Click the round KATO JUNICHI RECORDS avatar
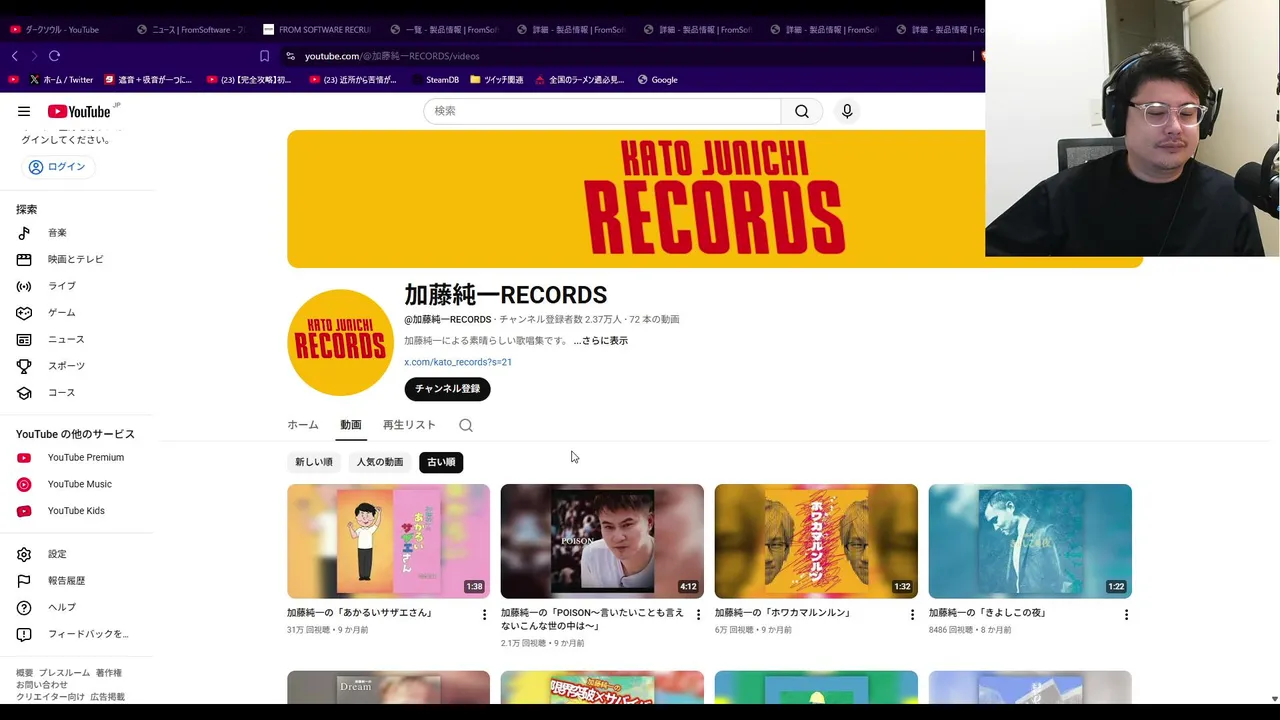The height and width of the screenshot is (720, 1280). pos(340,343)
